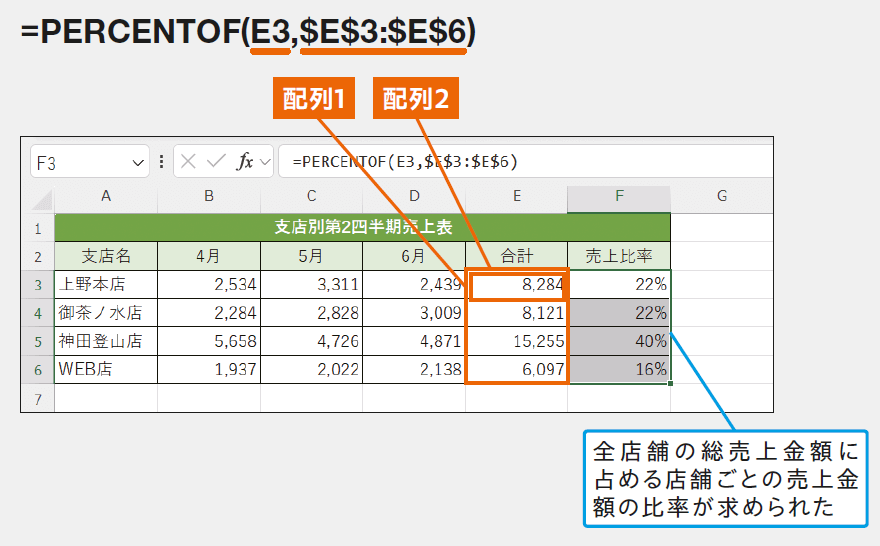The width and height of the screenshot is (880, 546).
Task: Click the fill handle at selection corner
Action: (671, 383)
